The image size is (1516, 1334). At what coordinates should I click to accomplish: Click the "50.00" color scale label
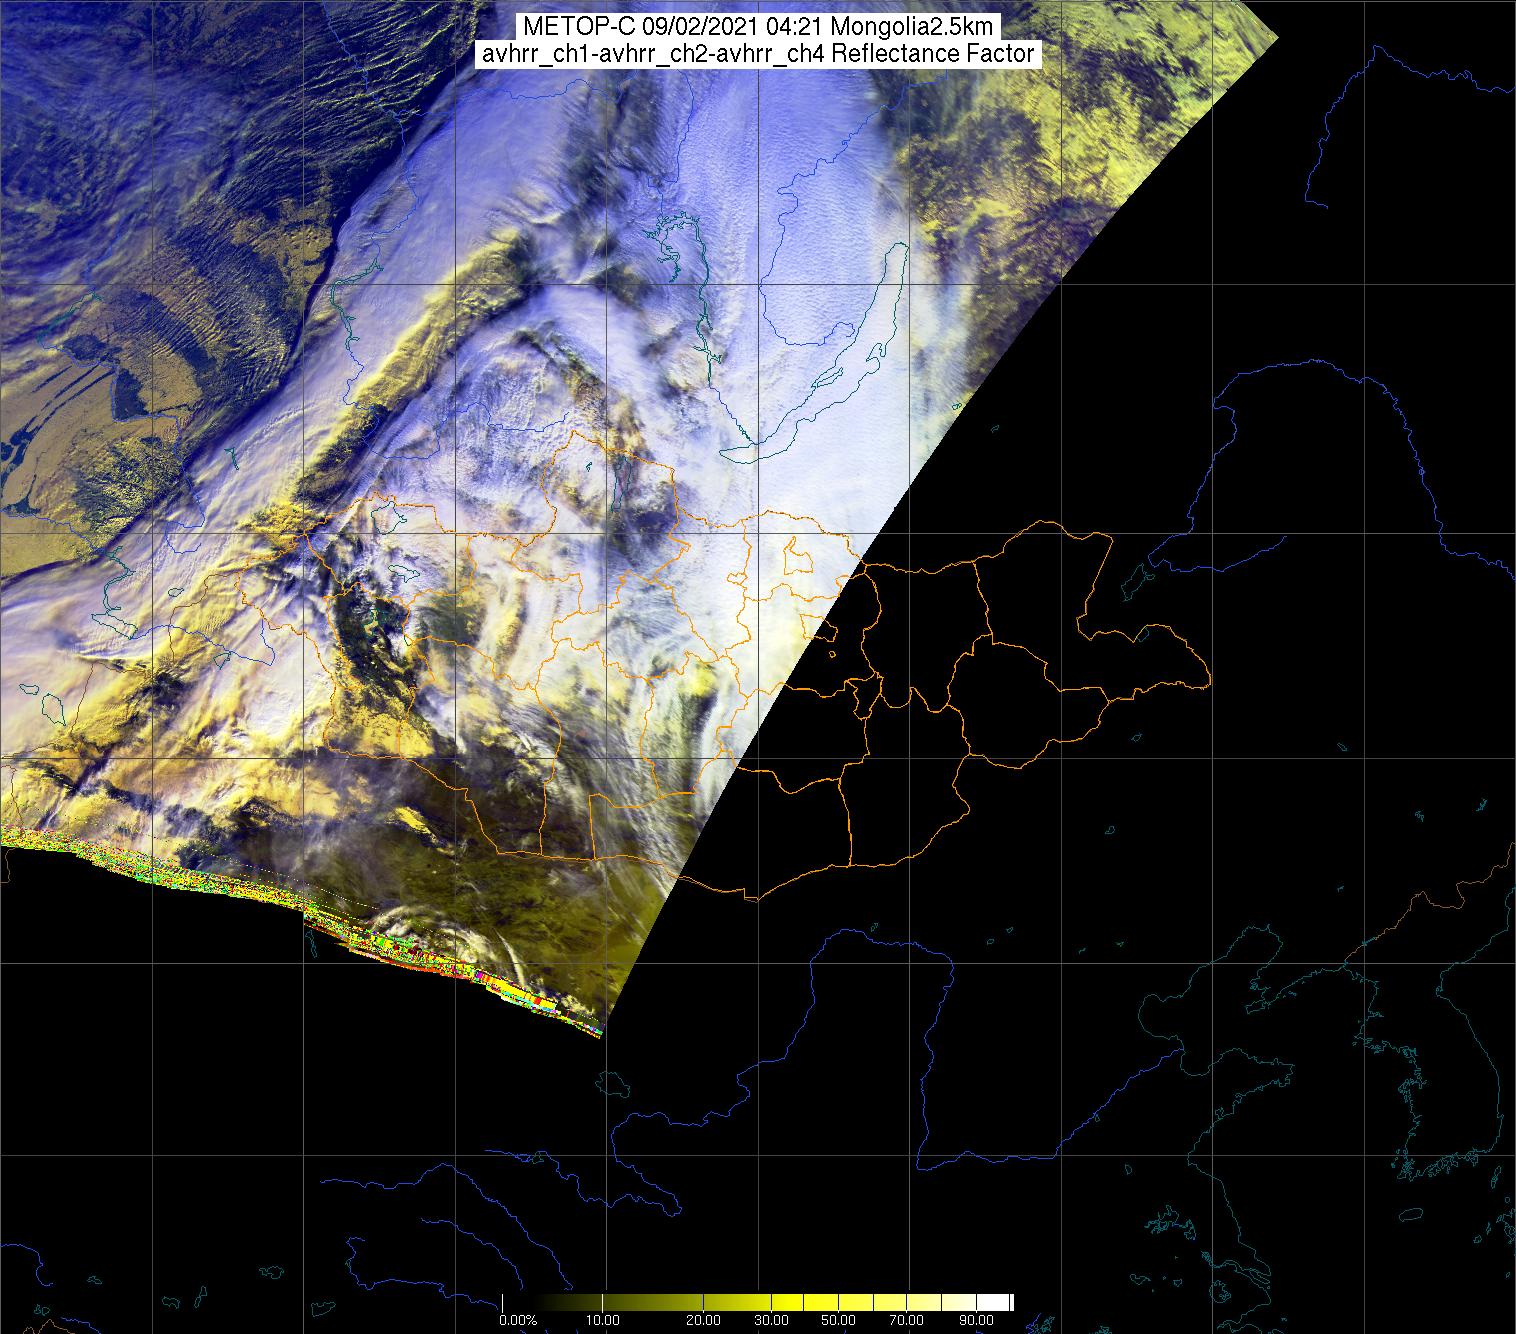pos(838,1321)
